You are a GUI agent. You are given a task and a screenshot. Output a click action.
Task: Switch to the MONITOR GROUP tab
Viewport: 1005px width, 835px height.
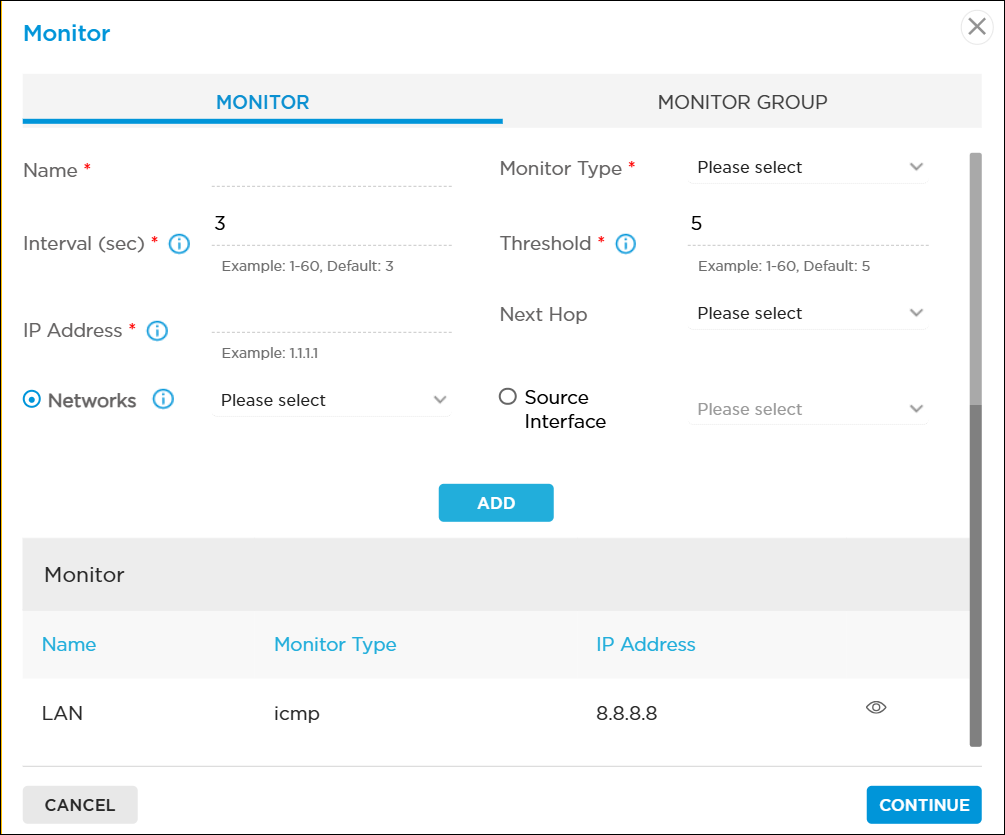[742, 102]
